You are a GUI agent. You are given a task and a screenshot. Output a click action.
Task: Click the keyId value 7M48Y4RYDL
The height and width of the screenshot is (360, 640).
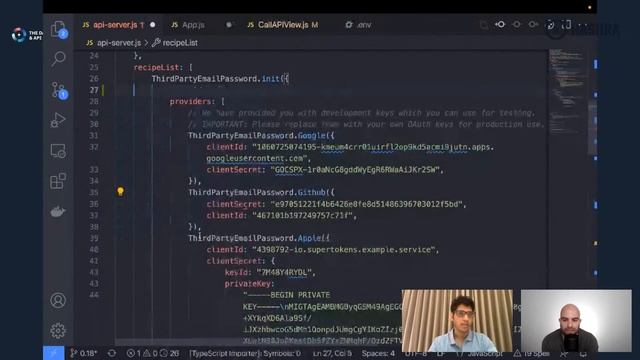284,272
